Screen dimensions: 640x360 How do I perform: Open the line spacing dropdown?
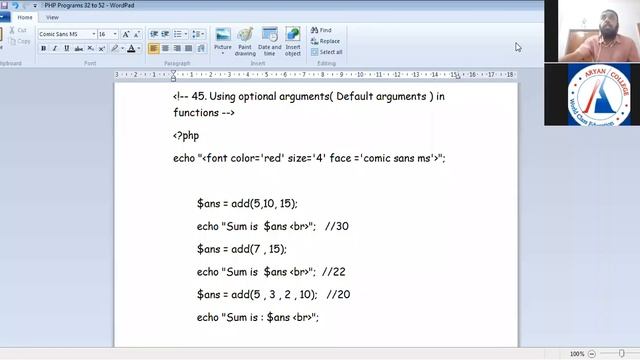click(198, 34)
